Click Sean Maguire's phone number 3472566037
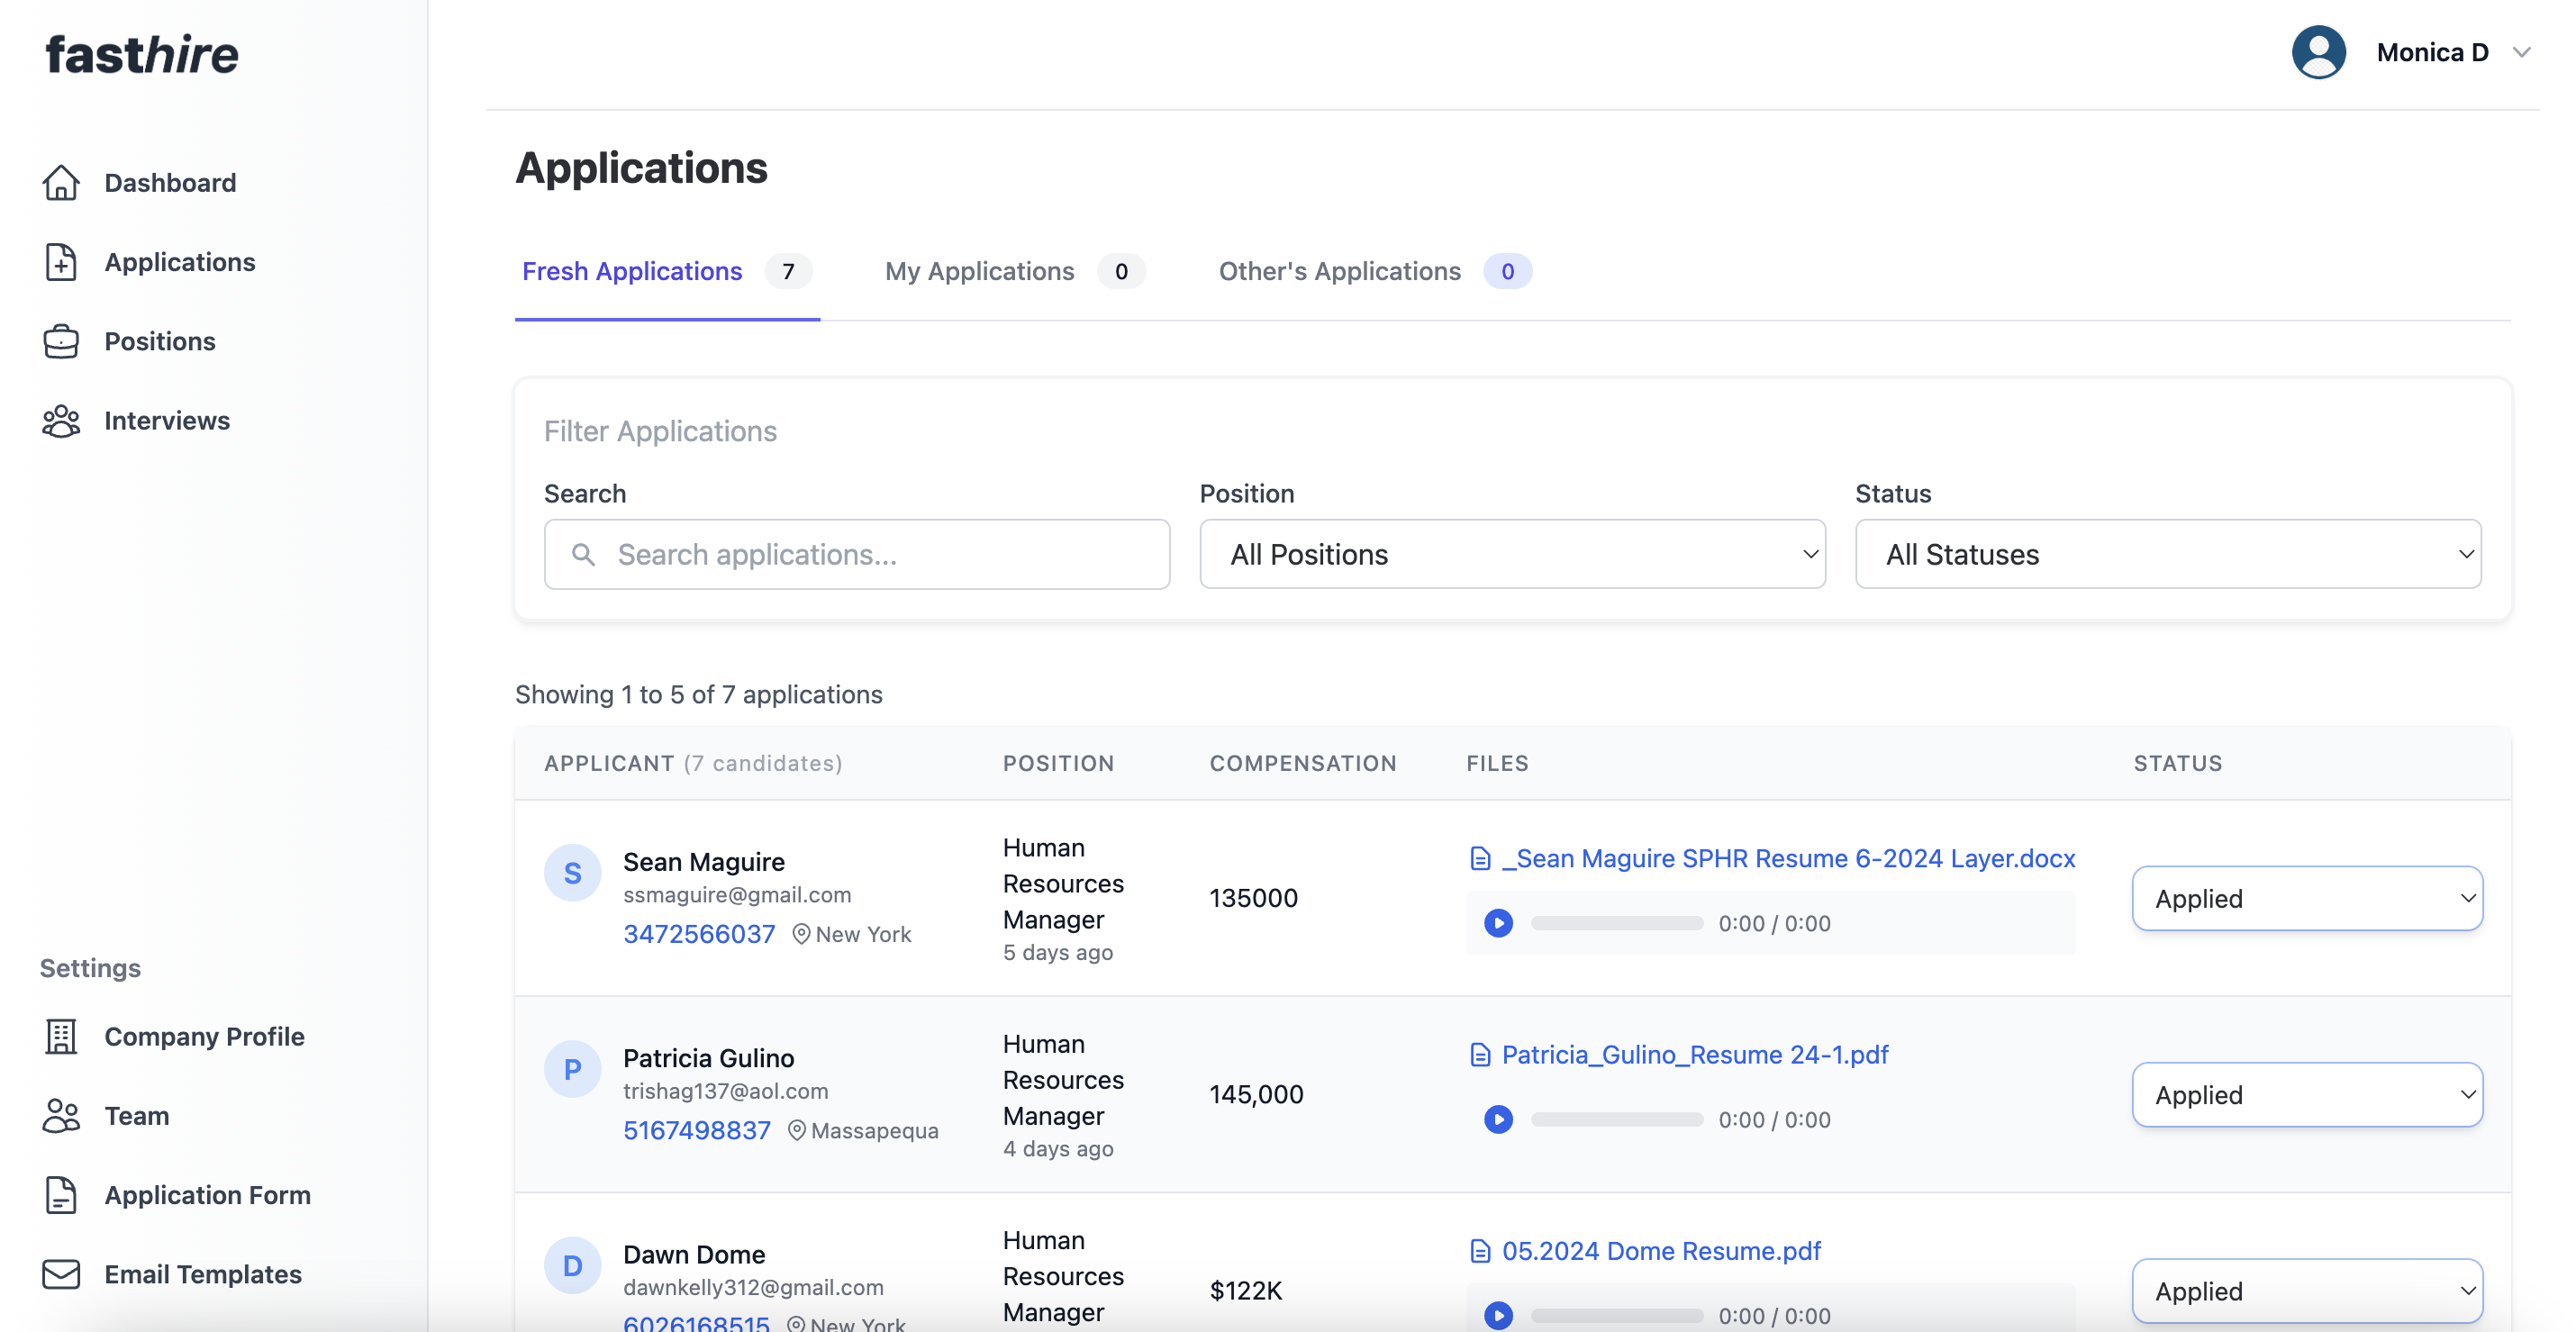The height and width of the screenshot is (1332, 2576). click(x=699, y=934)
